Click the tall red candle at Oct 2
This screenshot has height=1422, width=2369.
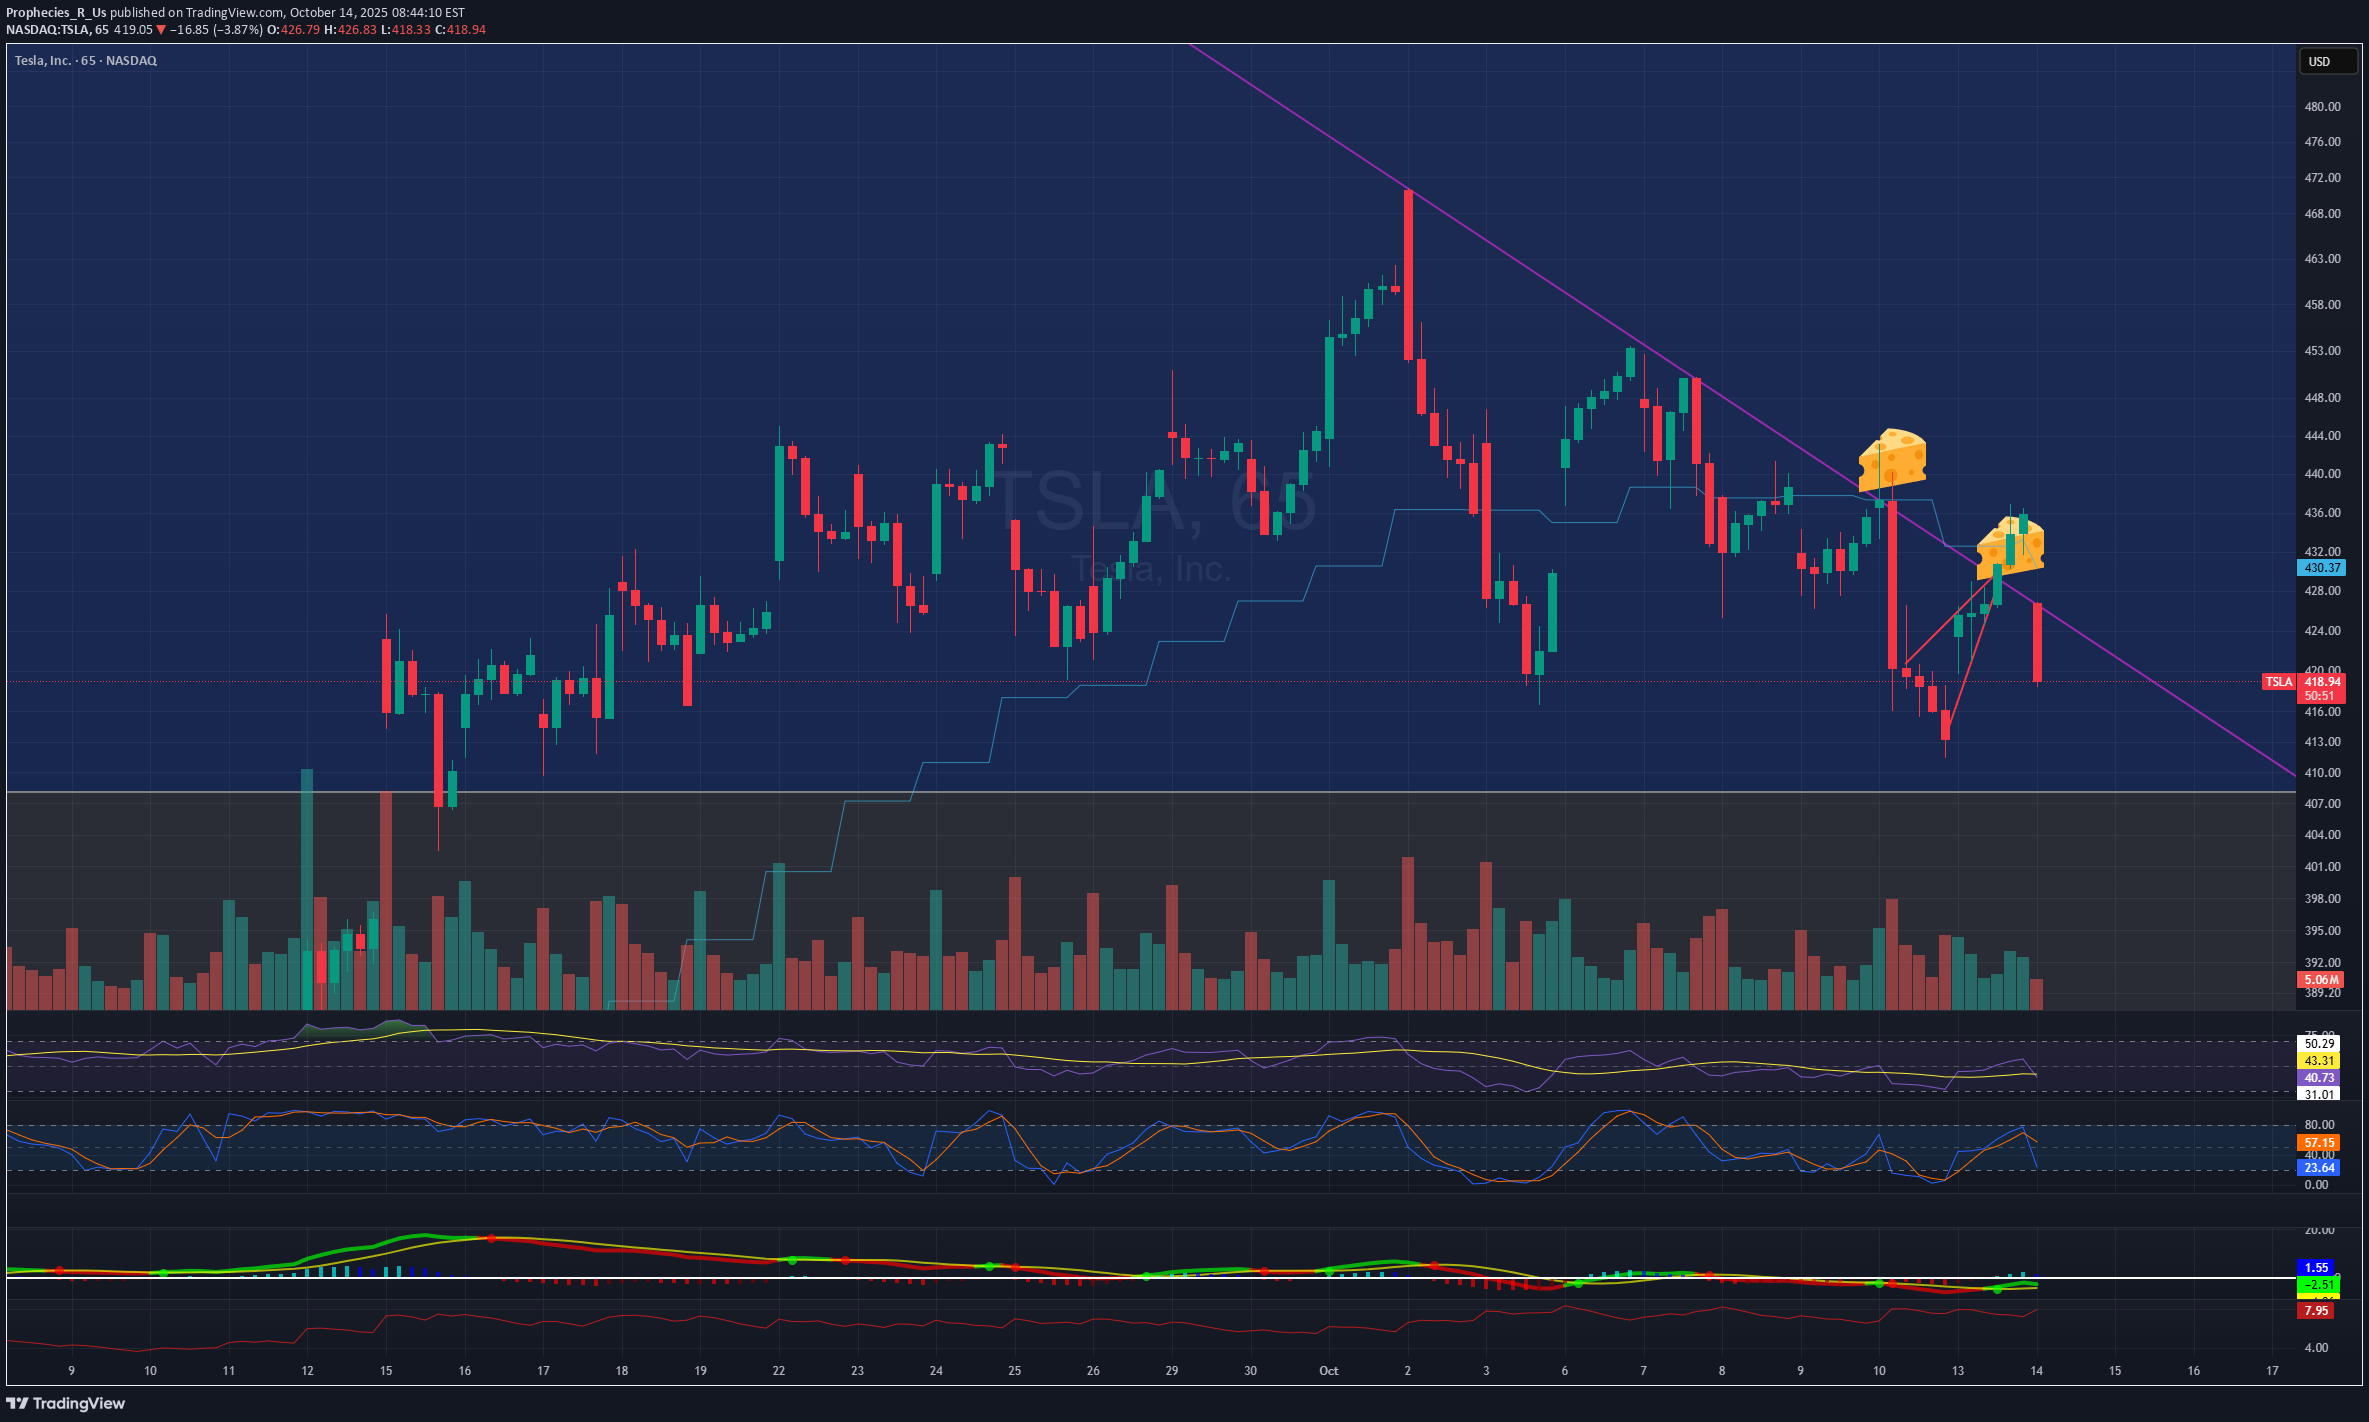point(1408,274)
